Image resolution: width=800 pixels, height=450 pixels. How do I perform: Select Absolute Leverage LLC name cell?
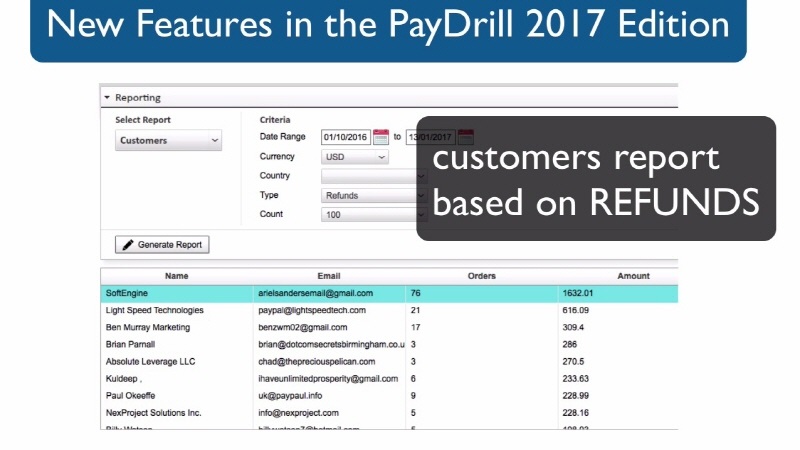point(151,362)
